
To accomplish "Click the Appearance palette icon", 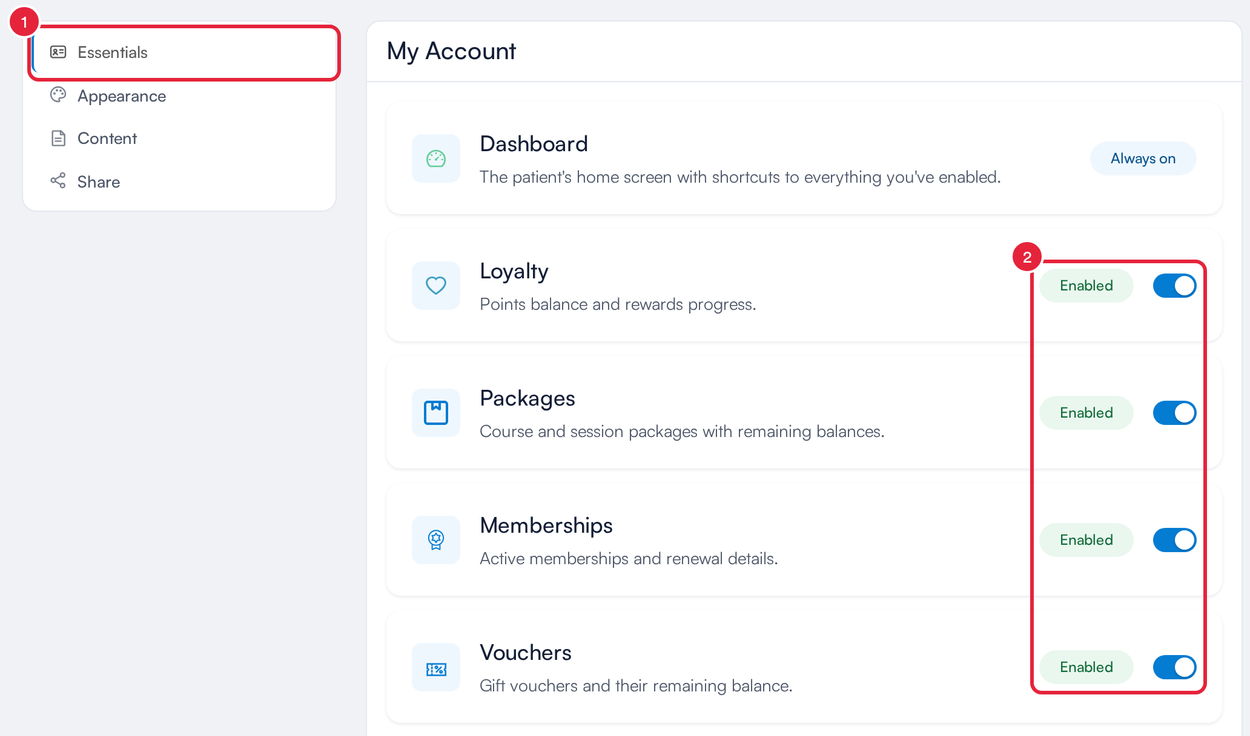I will click(x=58, y=95).
